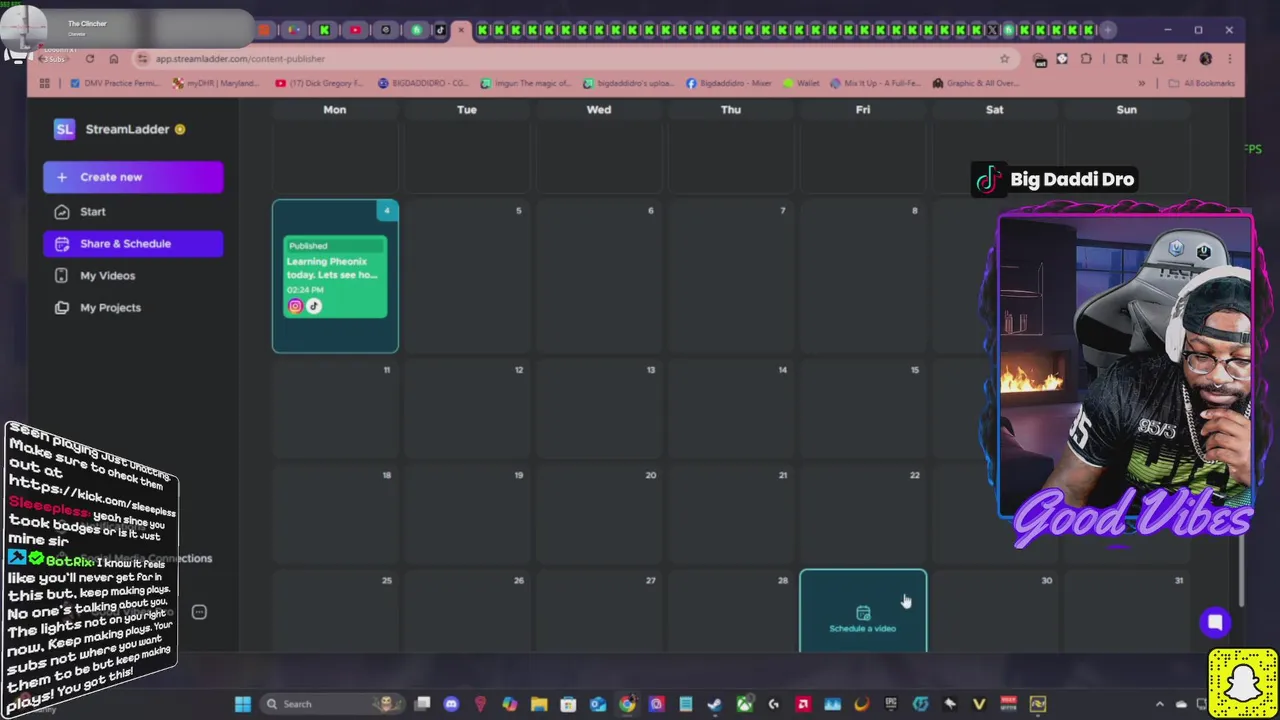Click the TikTok icon on published post

(x=314, y=306)
